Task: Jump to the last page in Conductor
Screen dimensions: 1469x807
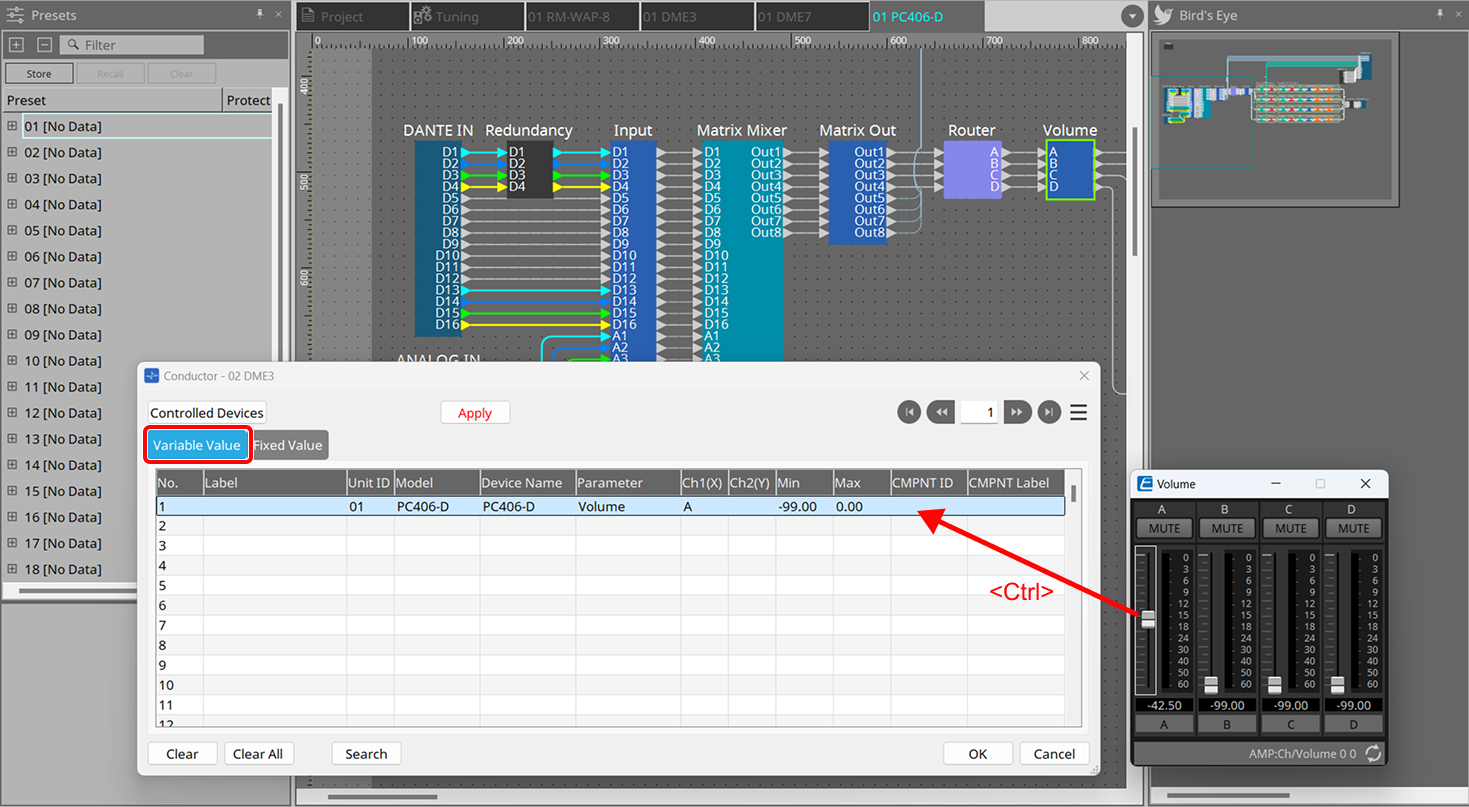Action: click(1049, 411)
